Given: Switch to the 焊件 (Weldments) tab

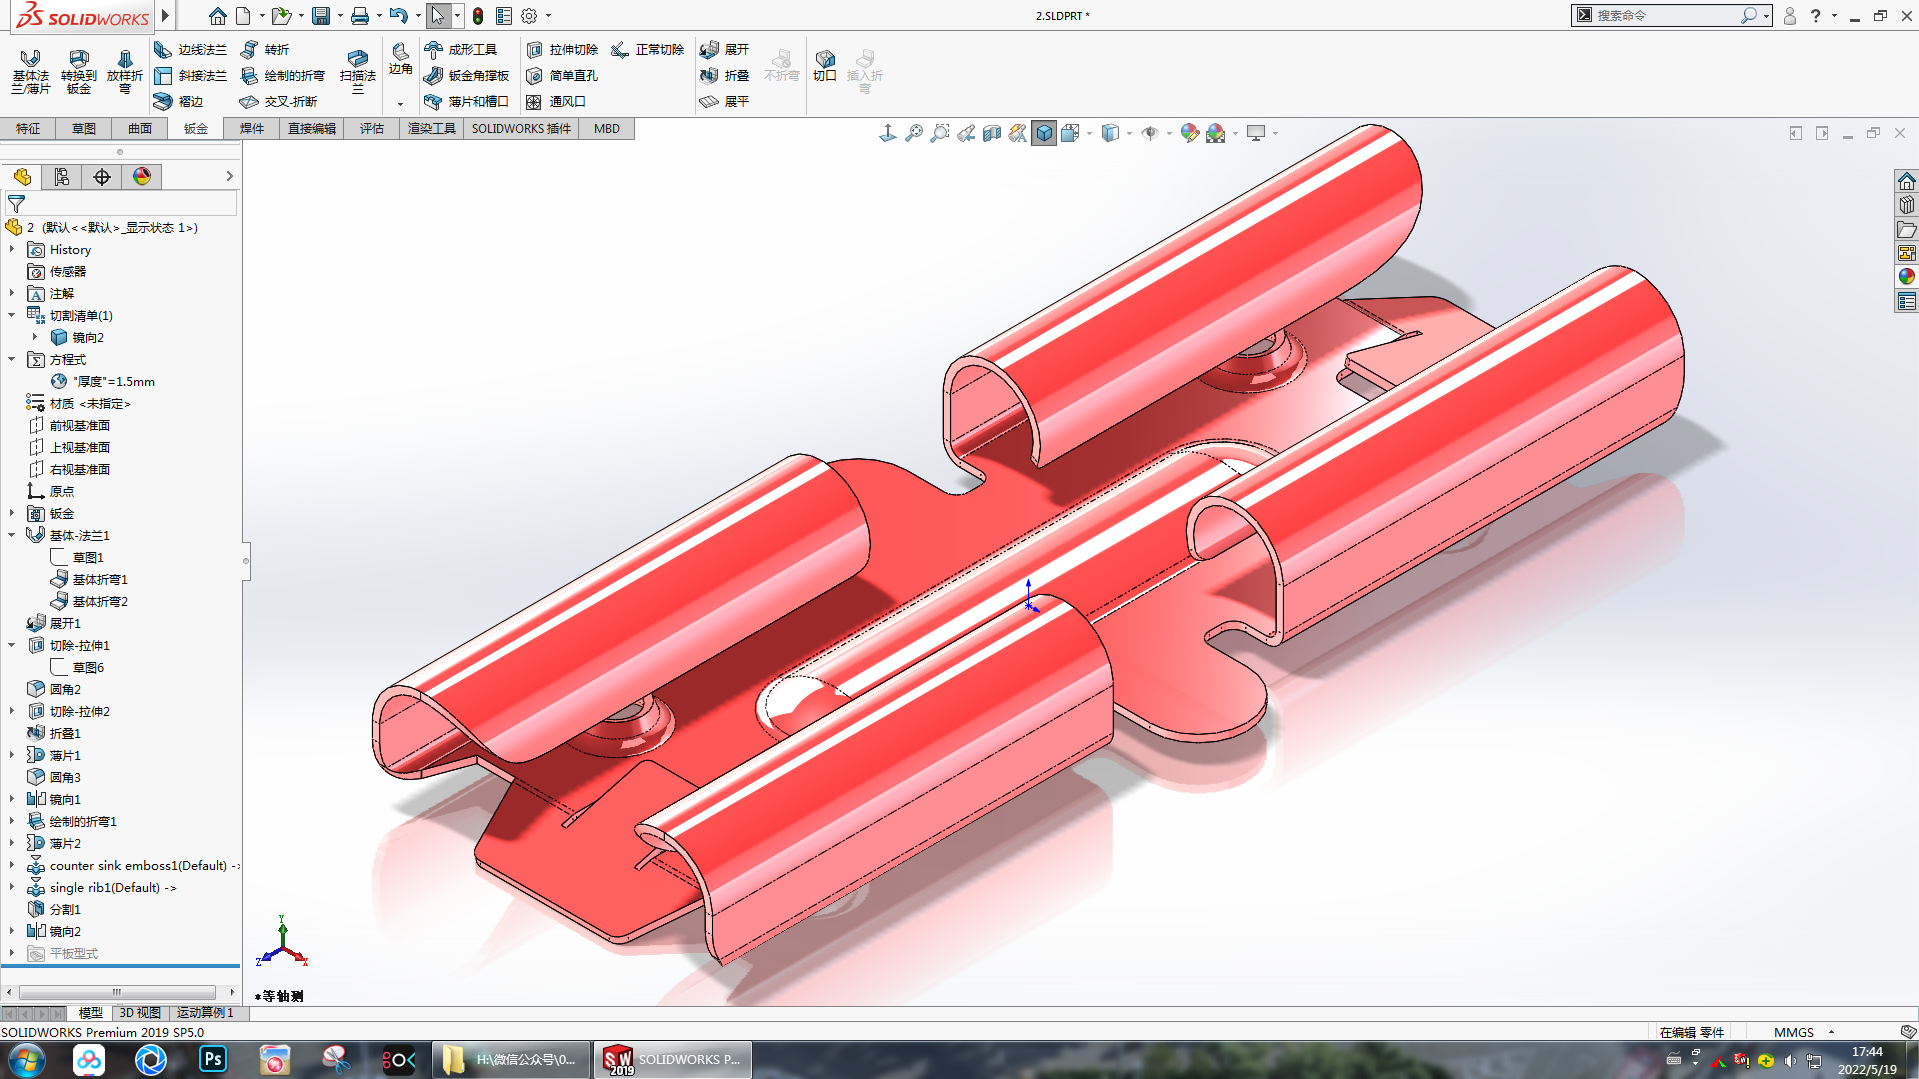Looking at the screenshot, I should click(252, 128).
